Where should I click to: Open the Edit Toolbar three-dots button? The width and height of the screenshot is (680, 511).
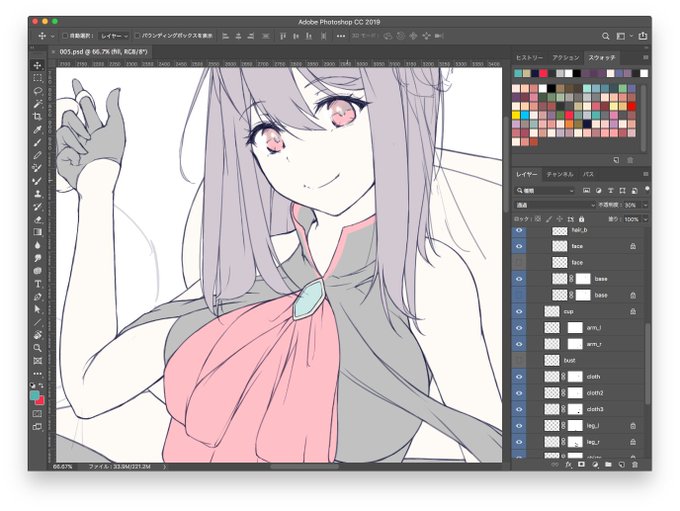coord(38,373)
